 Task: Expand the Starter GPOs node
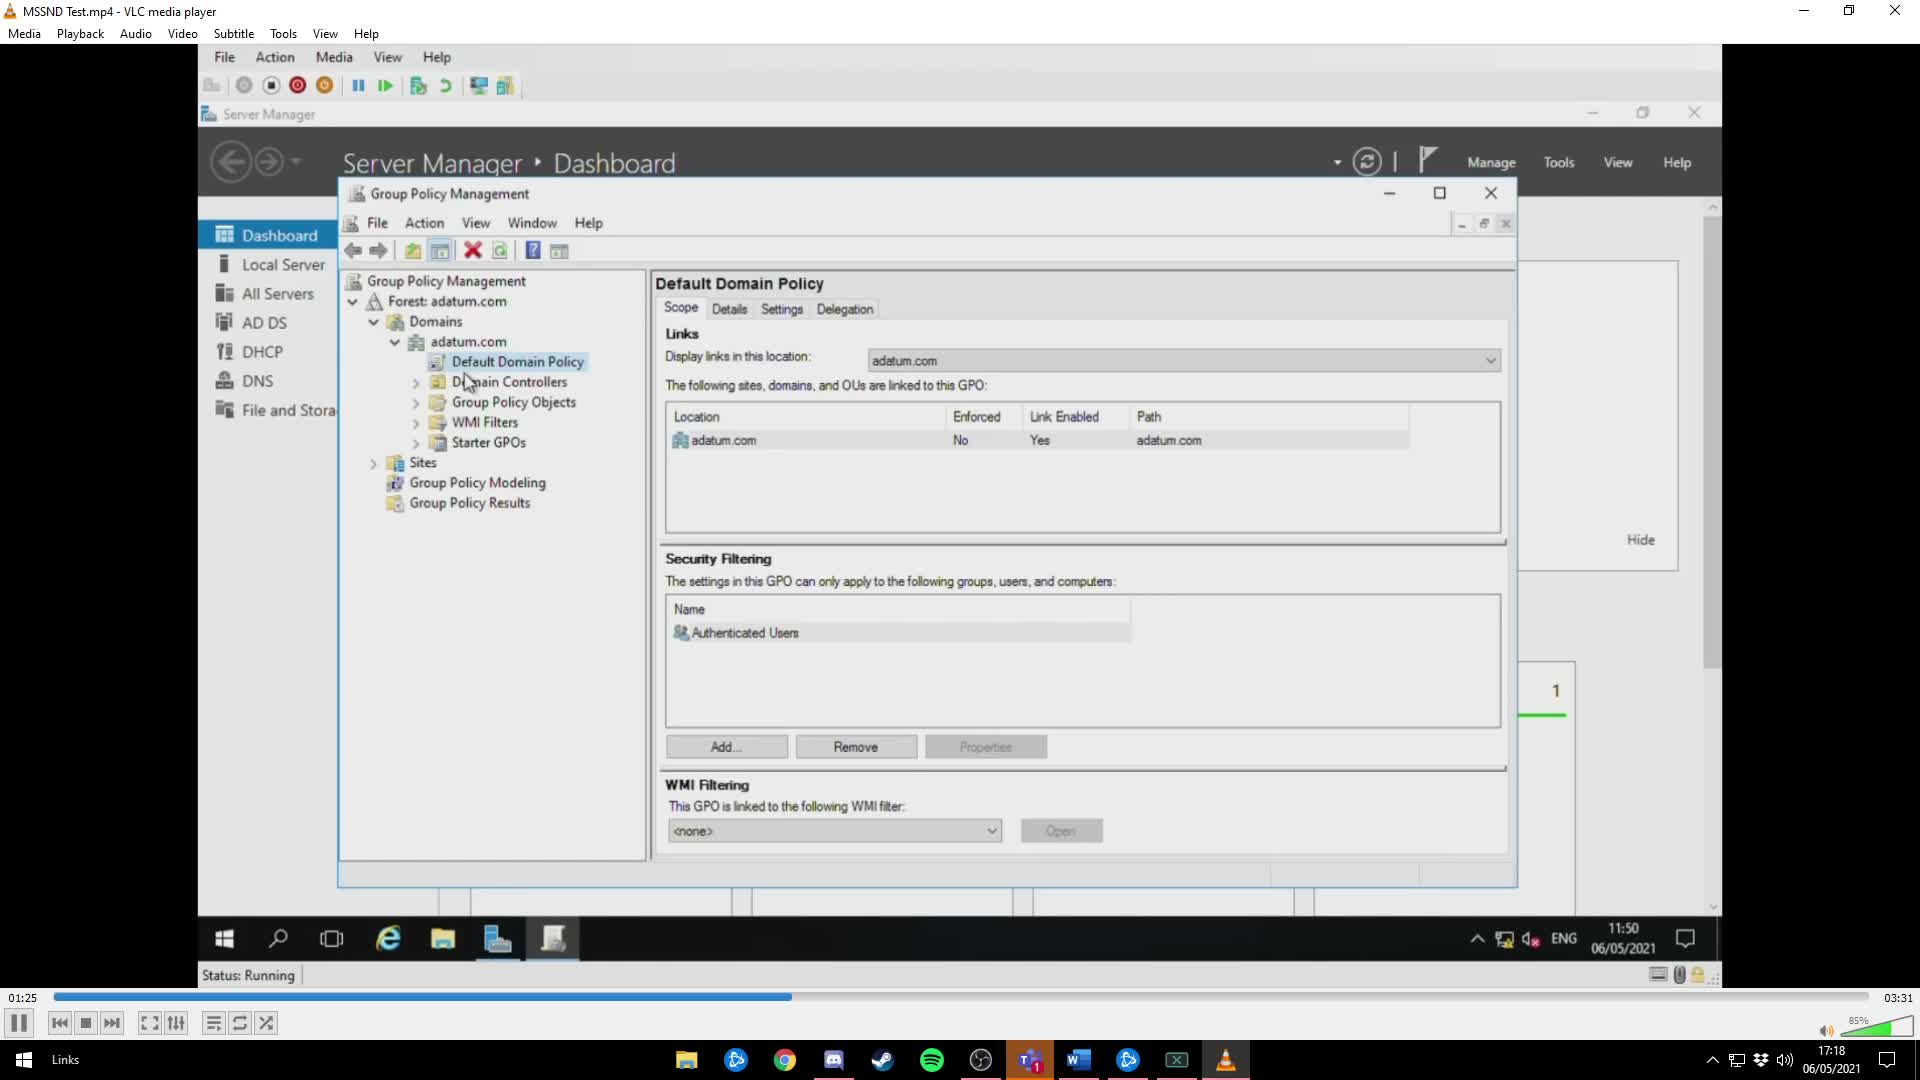416,443
